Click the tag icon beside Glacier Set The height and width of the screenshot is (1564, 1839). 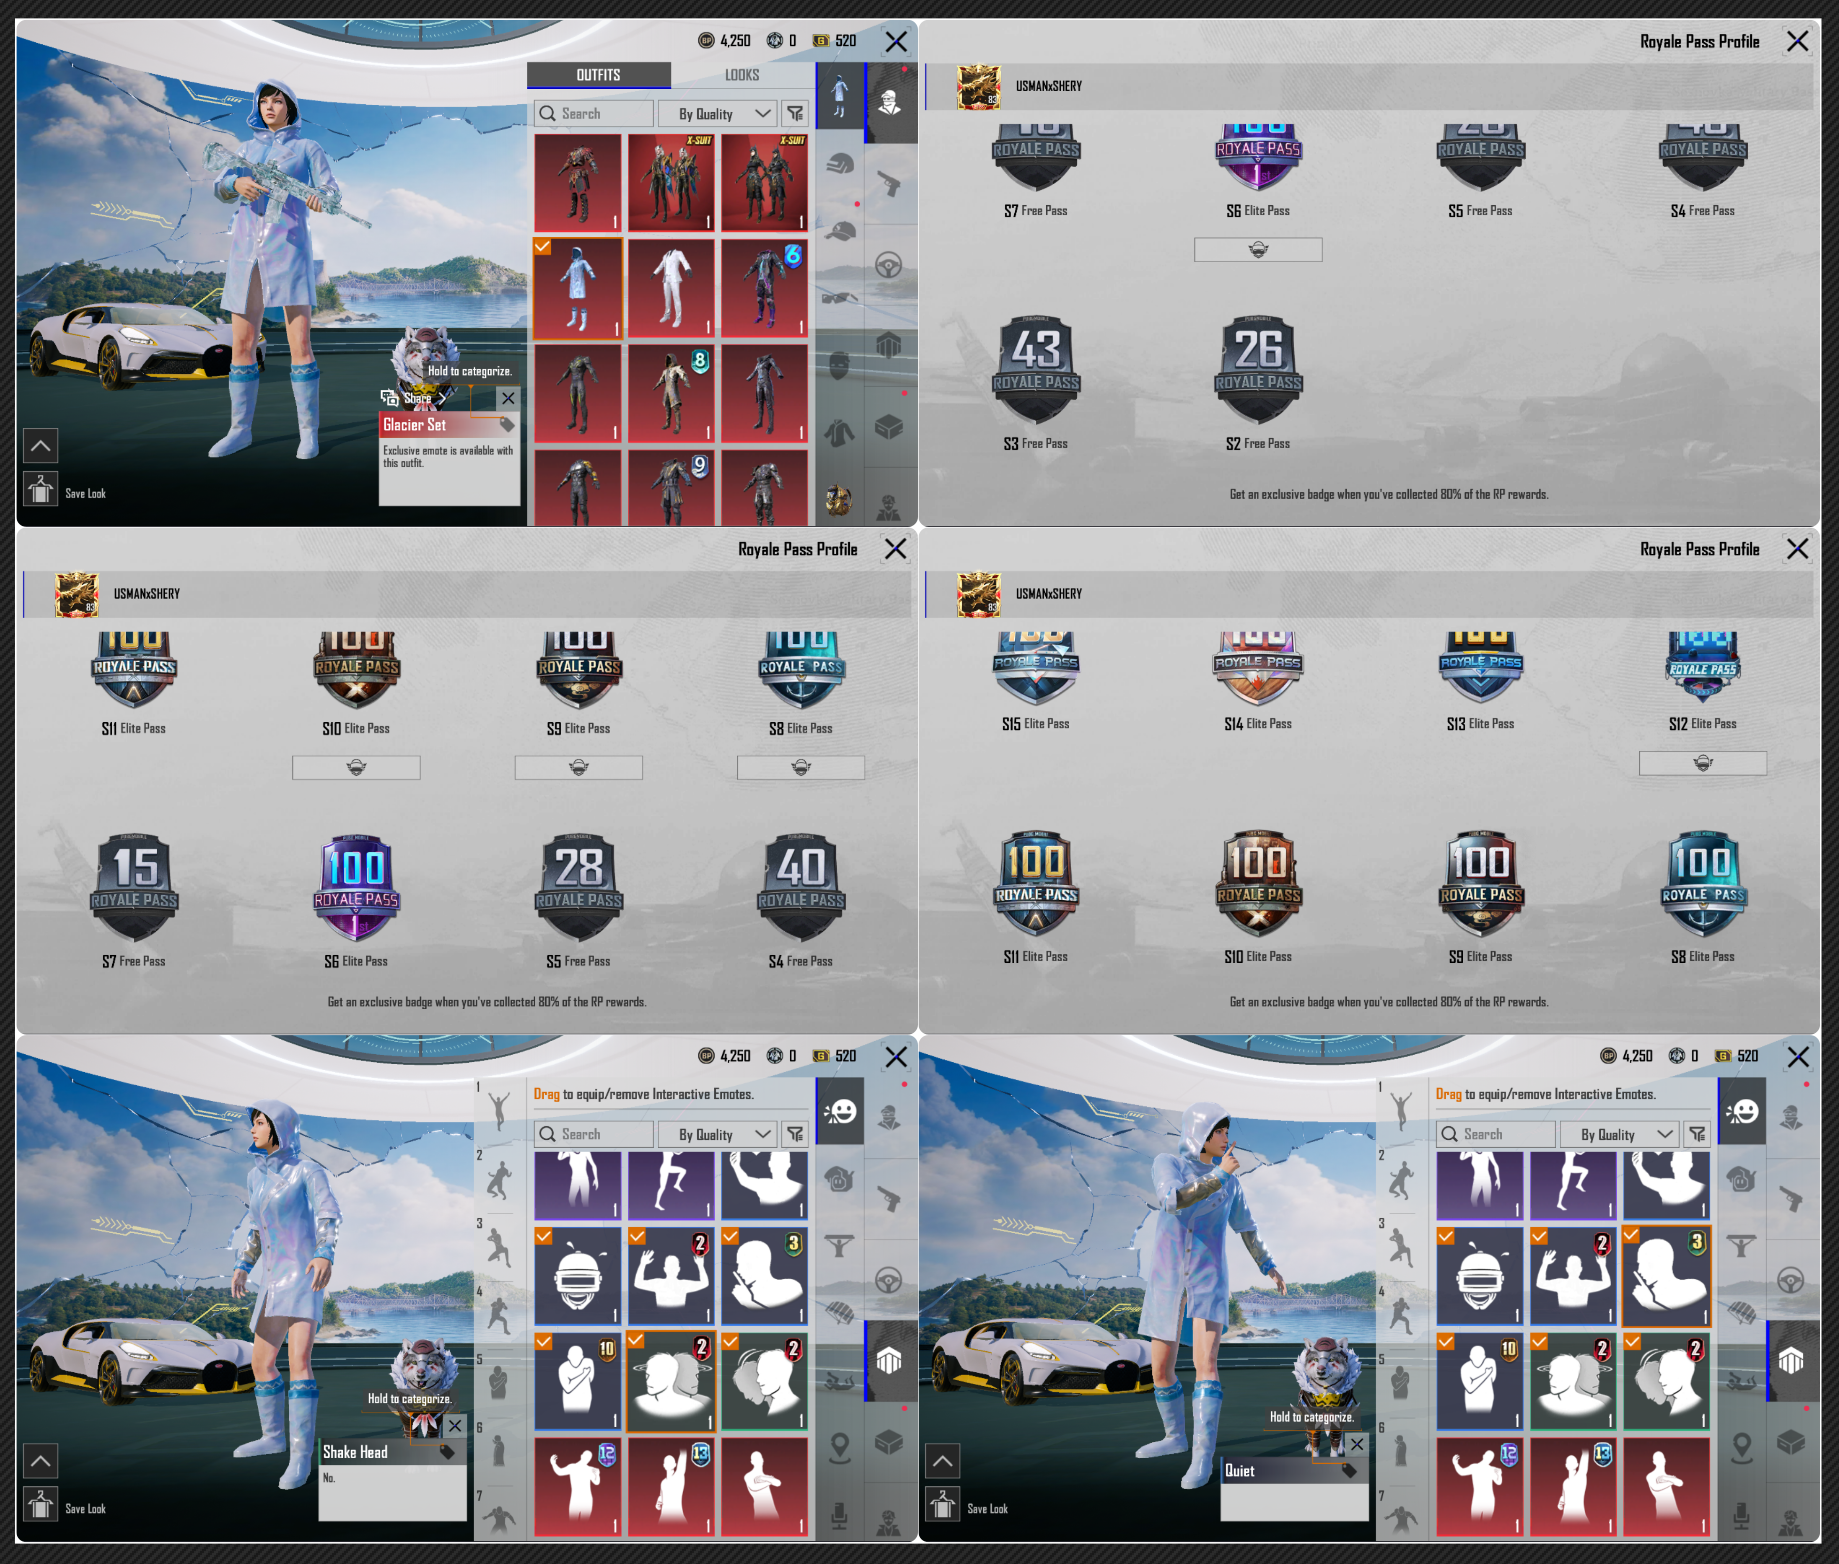(507, 425)
